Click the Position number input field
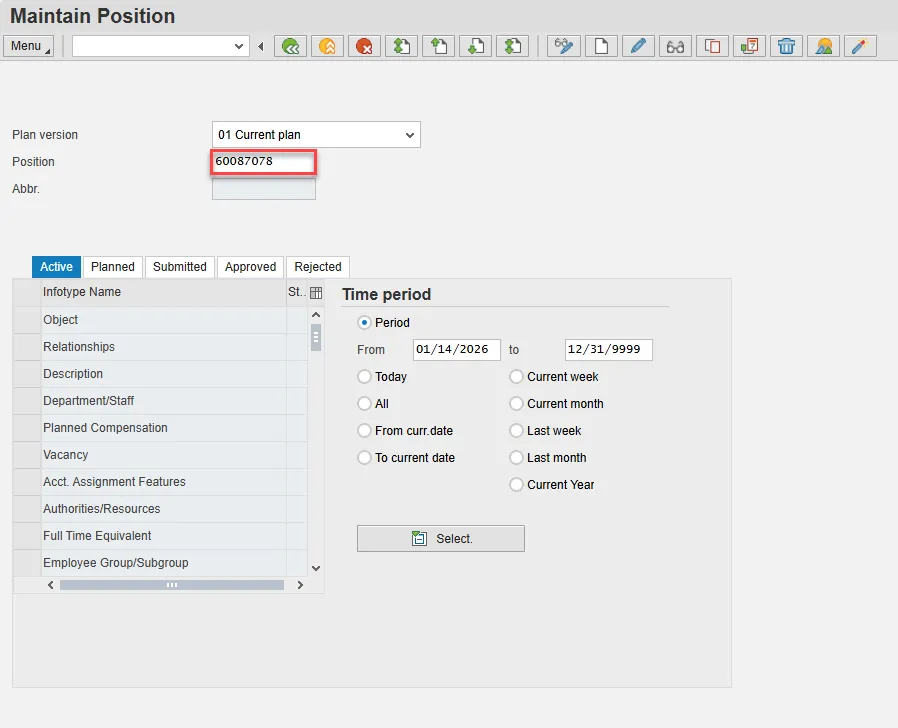The width and height of the screenshot is (898, 728). pos(264,162)
